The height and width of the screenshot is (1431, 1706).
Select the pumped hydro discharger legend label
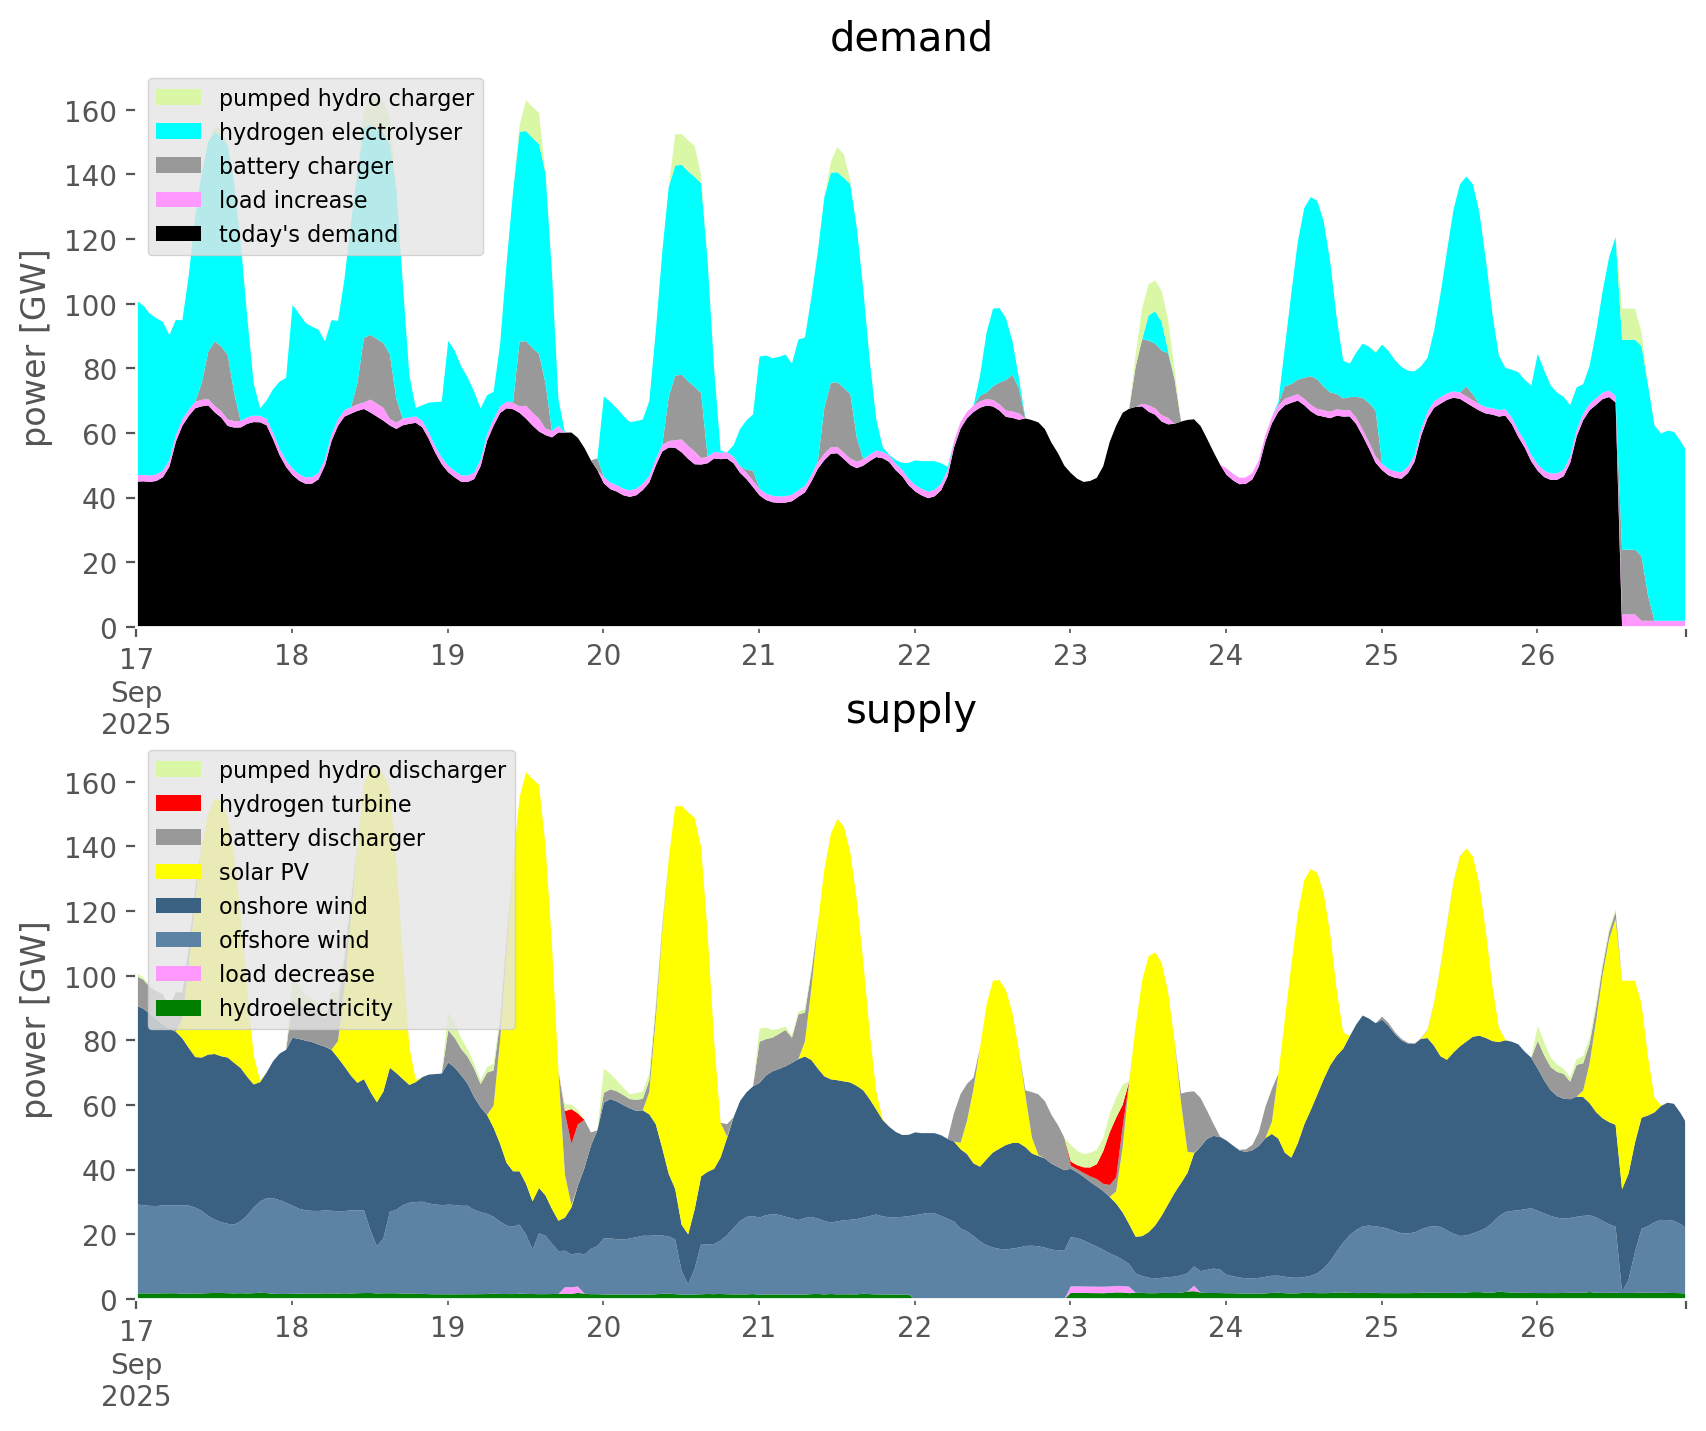[362, 770]
